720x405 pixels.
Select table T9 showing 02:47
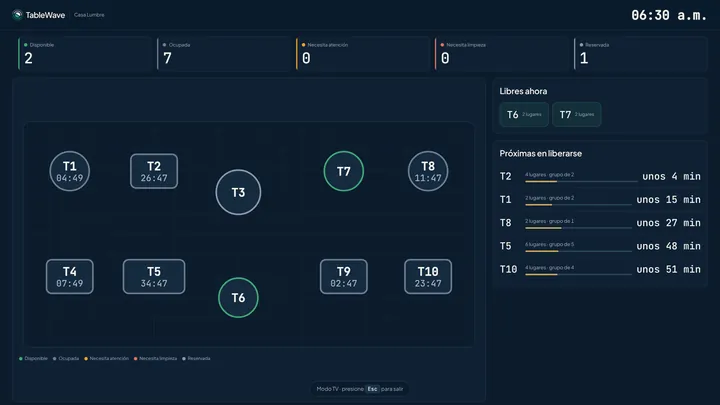point(343,276)
